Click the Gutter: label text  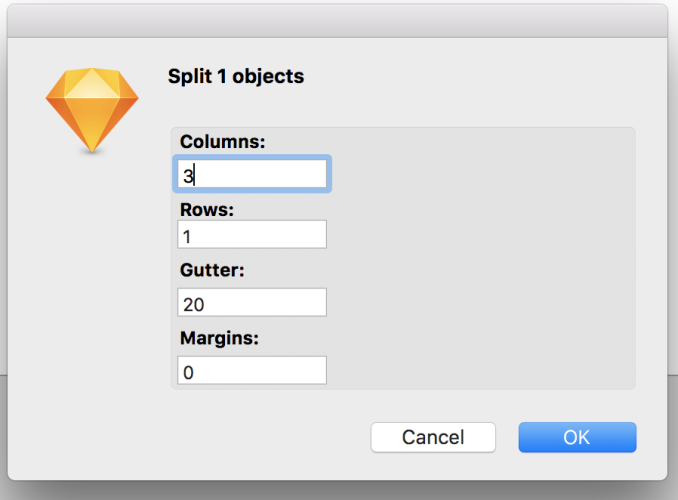[x=212, y=270]
